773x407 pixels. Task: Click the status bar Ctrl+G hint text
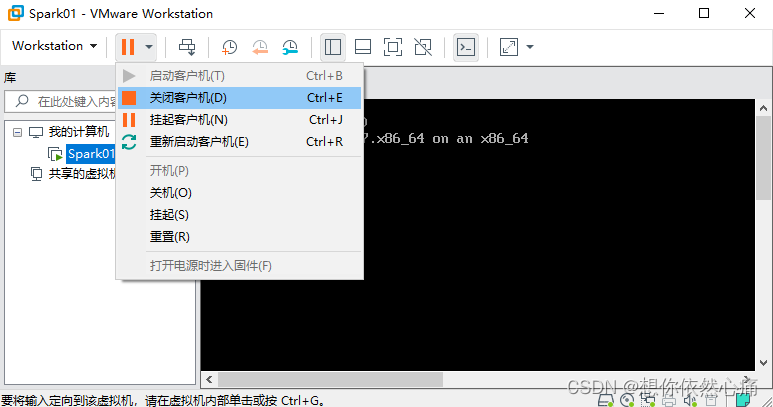click(163, 401)
